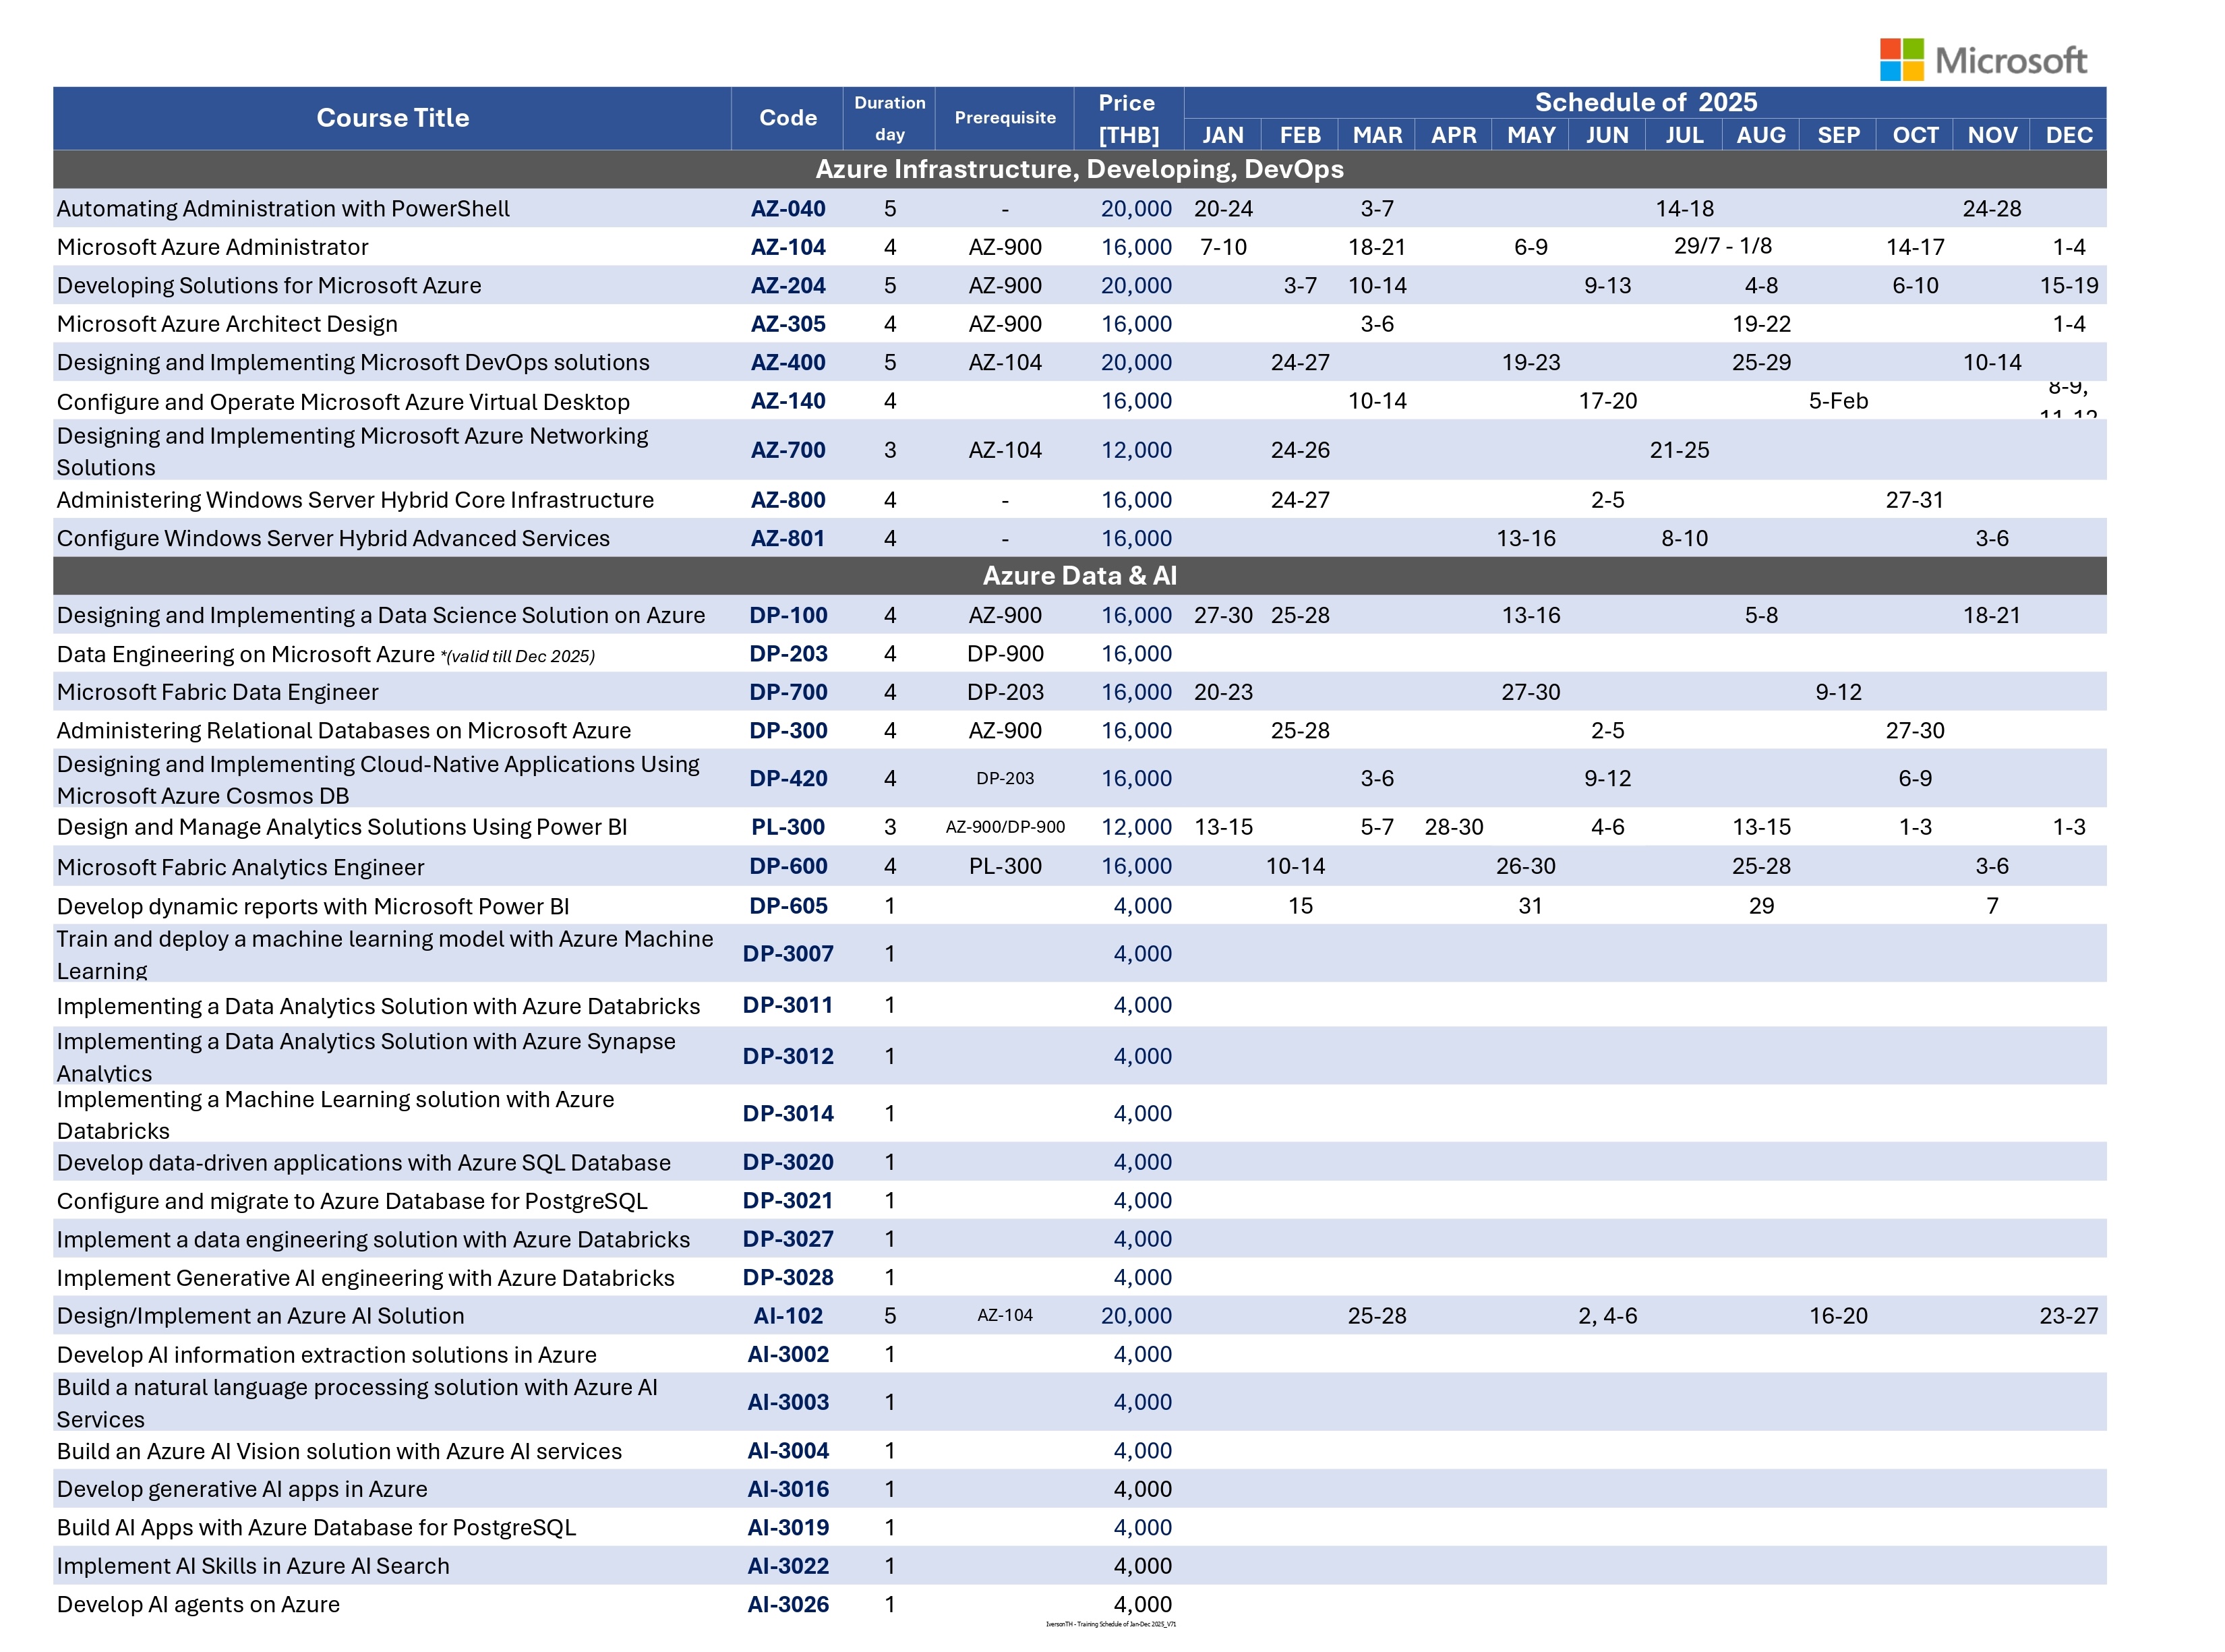Select course code AZ-104
Screen dimensions: 2225x1652
point(788,247)
